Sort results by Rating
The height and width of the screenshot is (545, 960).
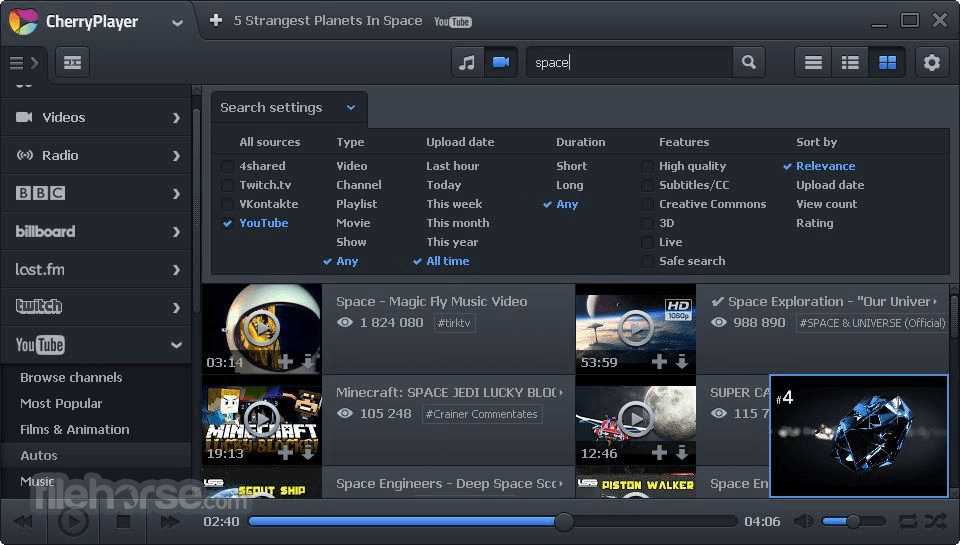click(x=814, y=223)
